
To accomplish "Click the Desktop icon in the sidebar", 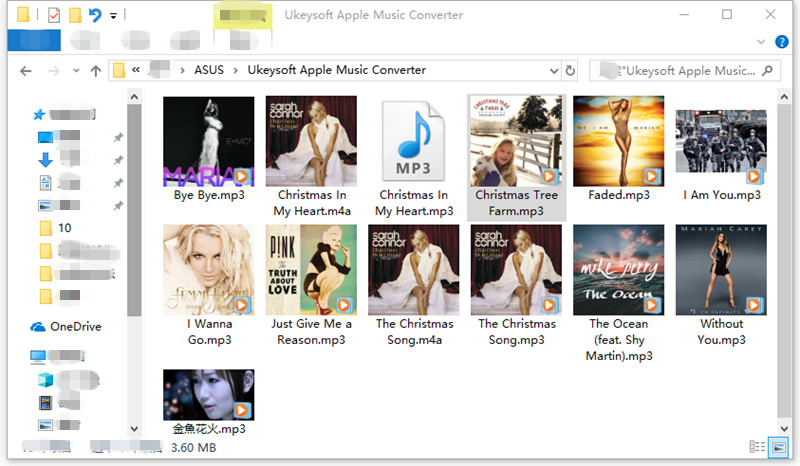I will click(x=45, y=137).
